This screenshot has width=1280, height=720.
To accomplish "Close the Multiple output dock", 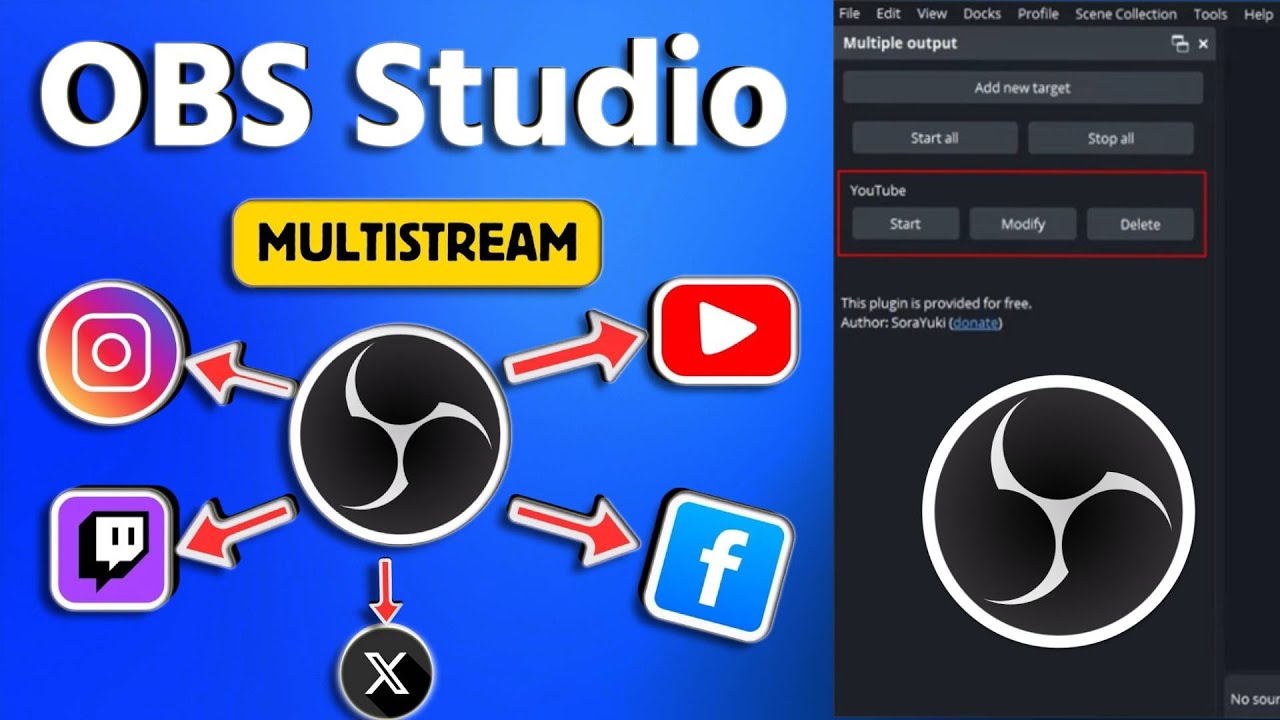I will click(1203, 44).
